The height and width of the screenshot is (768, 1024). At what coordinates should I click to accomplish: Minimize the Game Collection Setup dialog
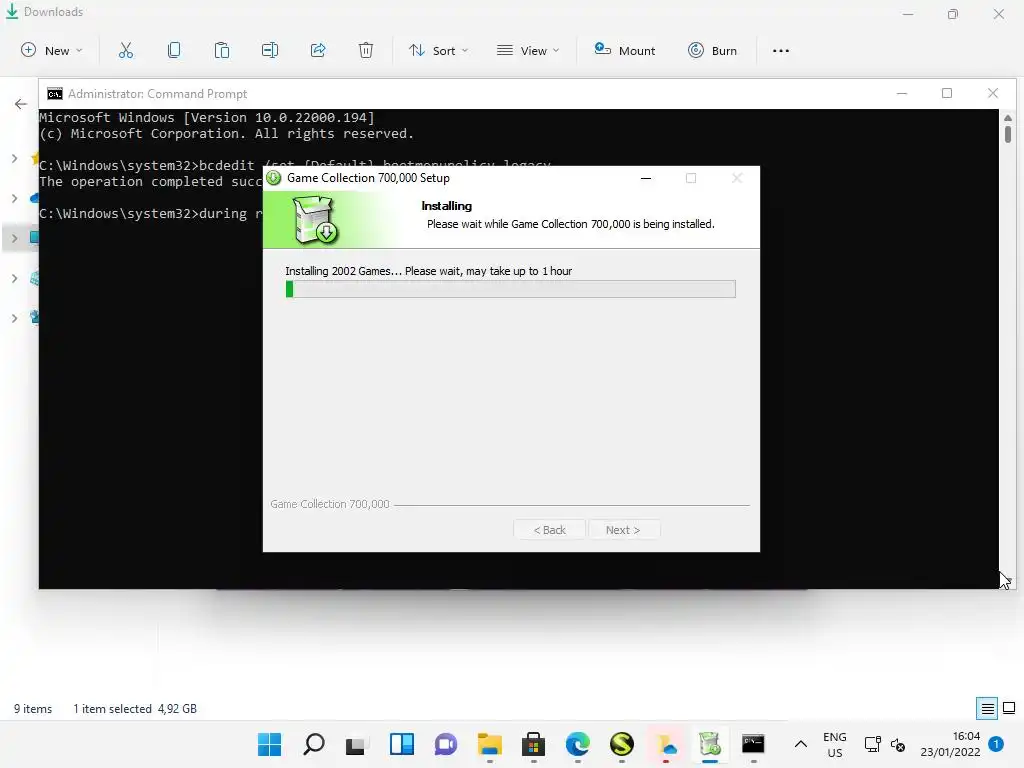(646, 178)
